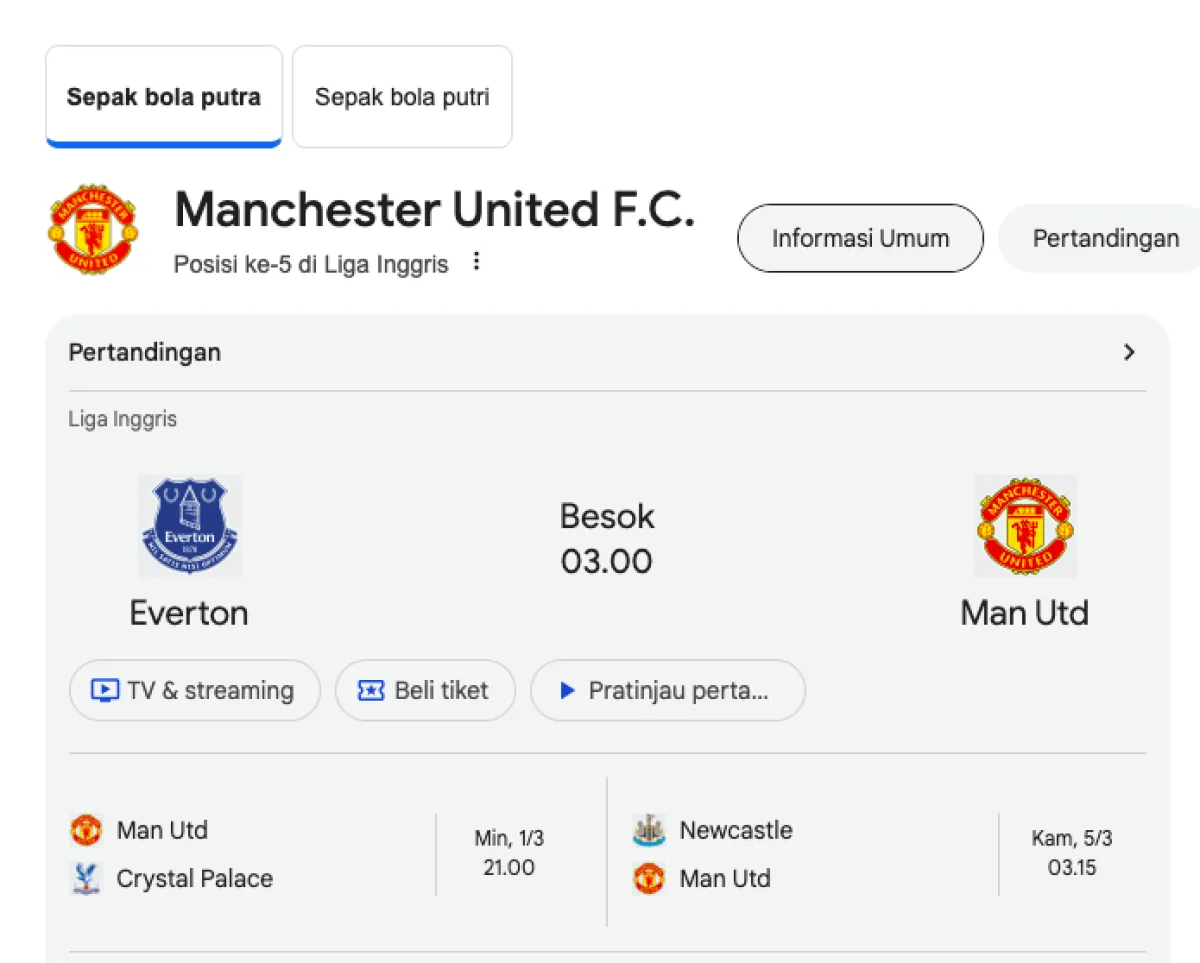Click the Besok 03.00 match time

(607, 539)
